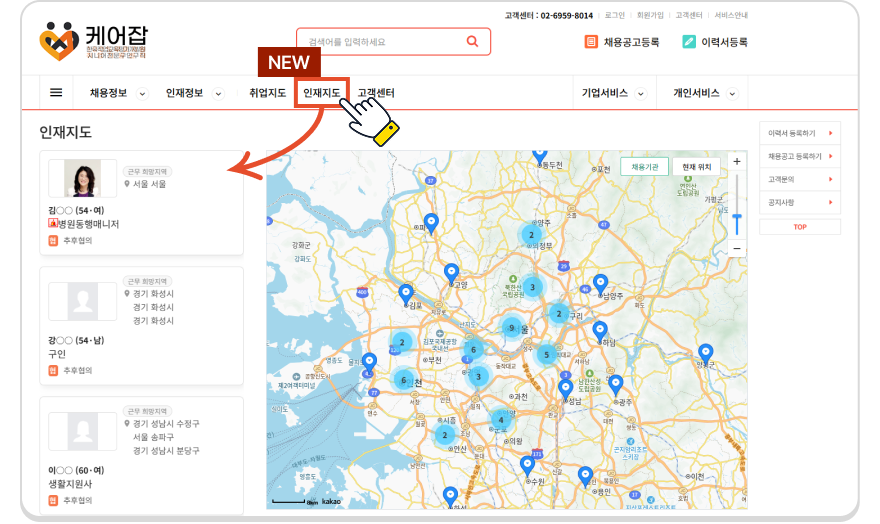Click map pin at 광주
The height and width of the screenshot is (524, 880).
616,385
